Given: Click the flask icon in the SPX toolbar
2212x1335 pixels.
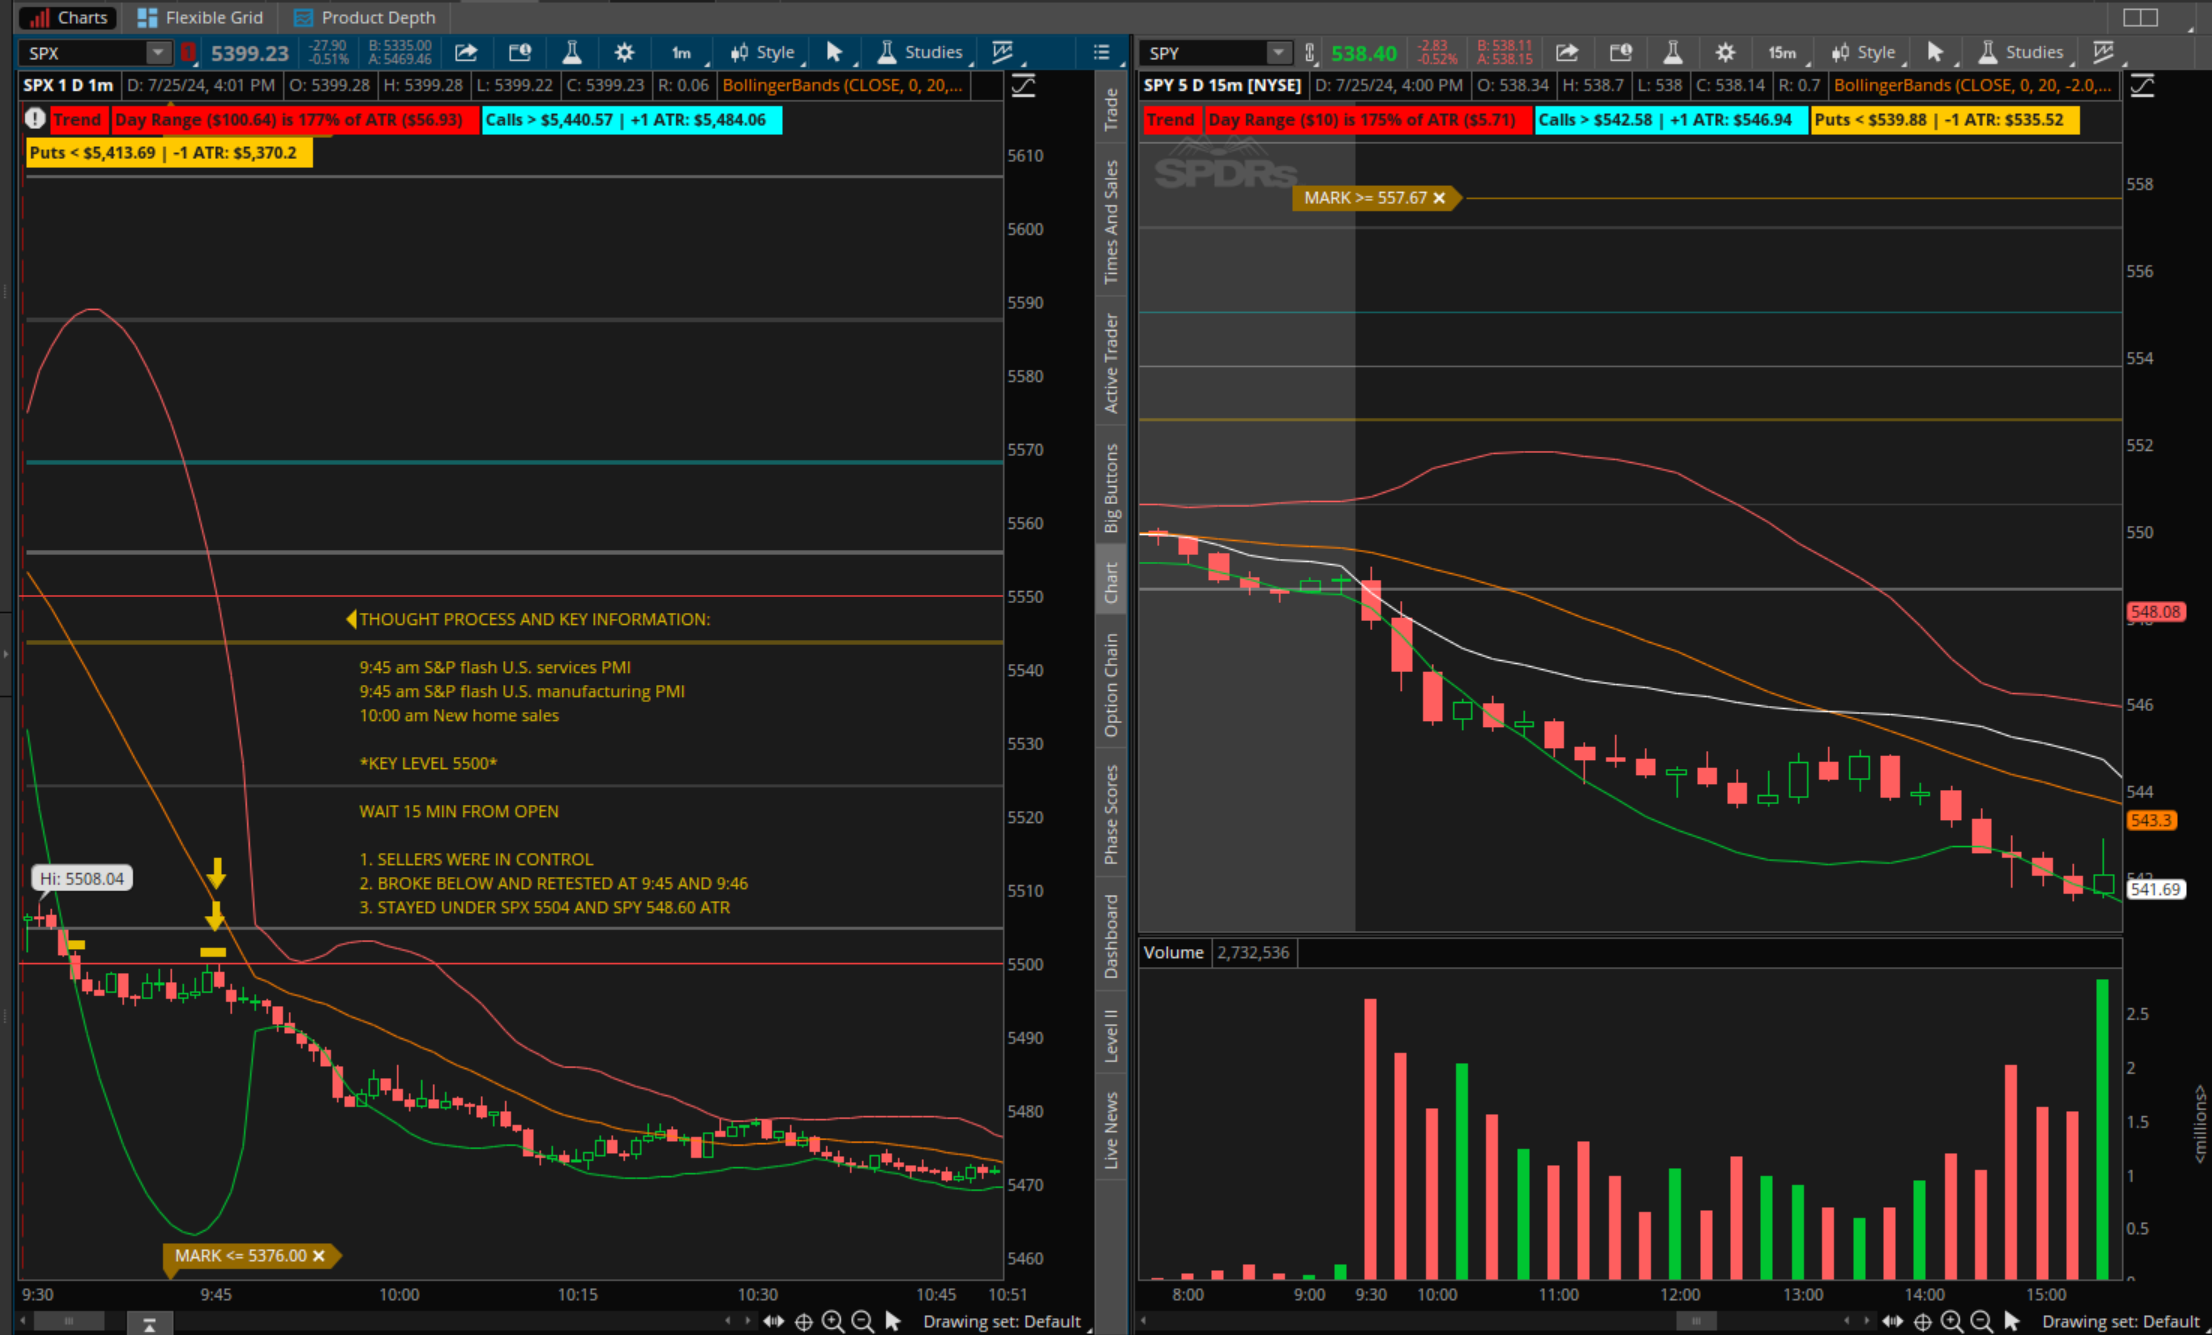Looking at the screenshot, I should coord(572,52).
